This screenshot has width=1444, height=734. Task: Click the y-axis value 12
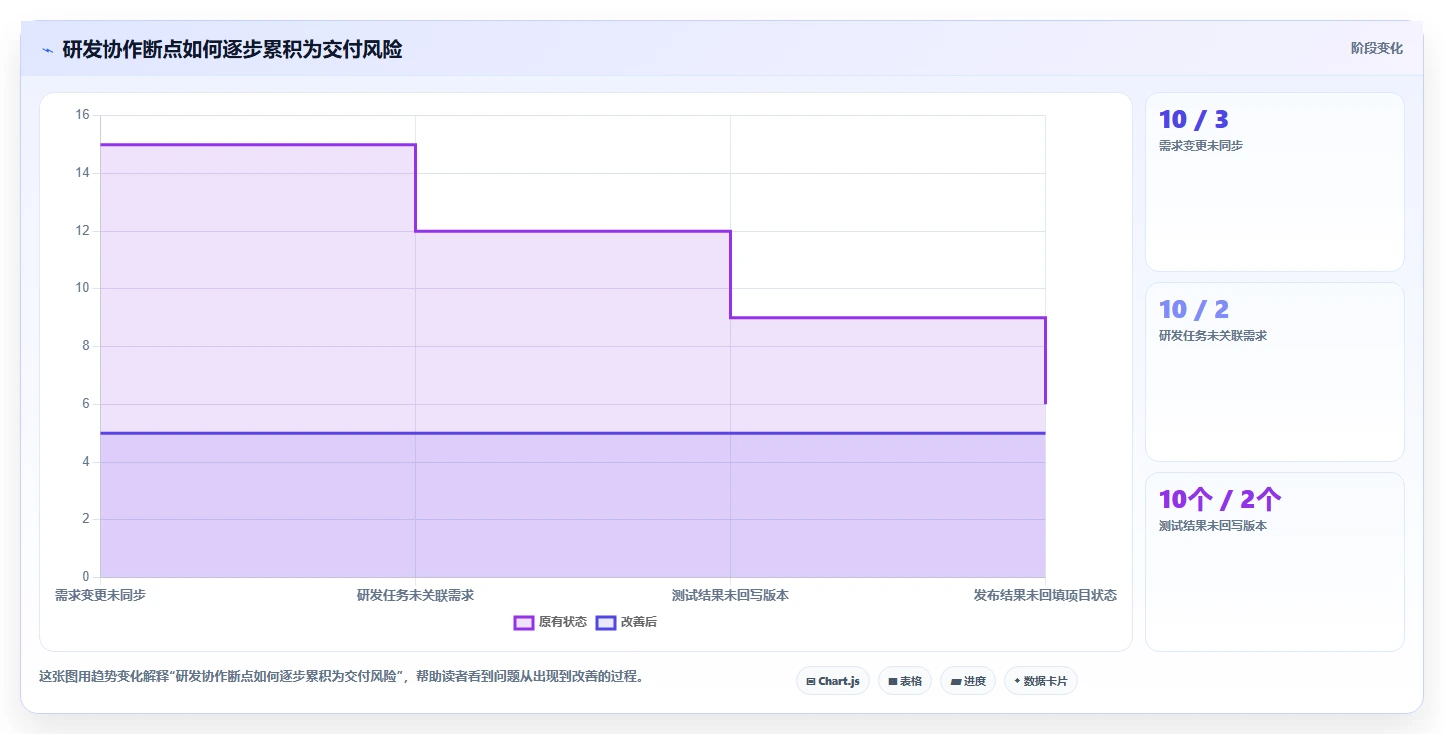pyautogui.click(x=82, y=231)
